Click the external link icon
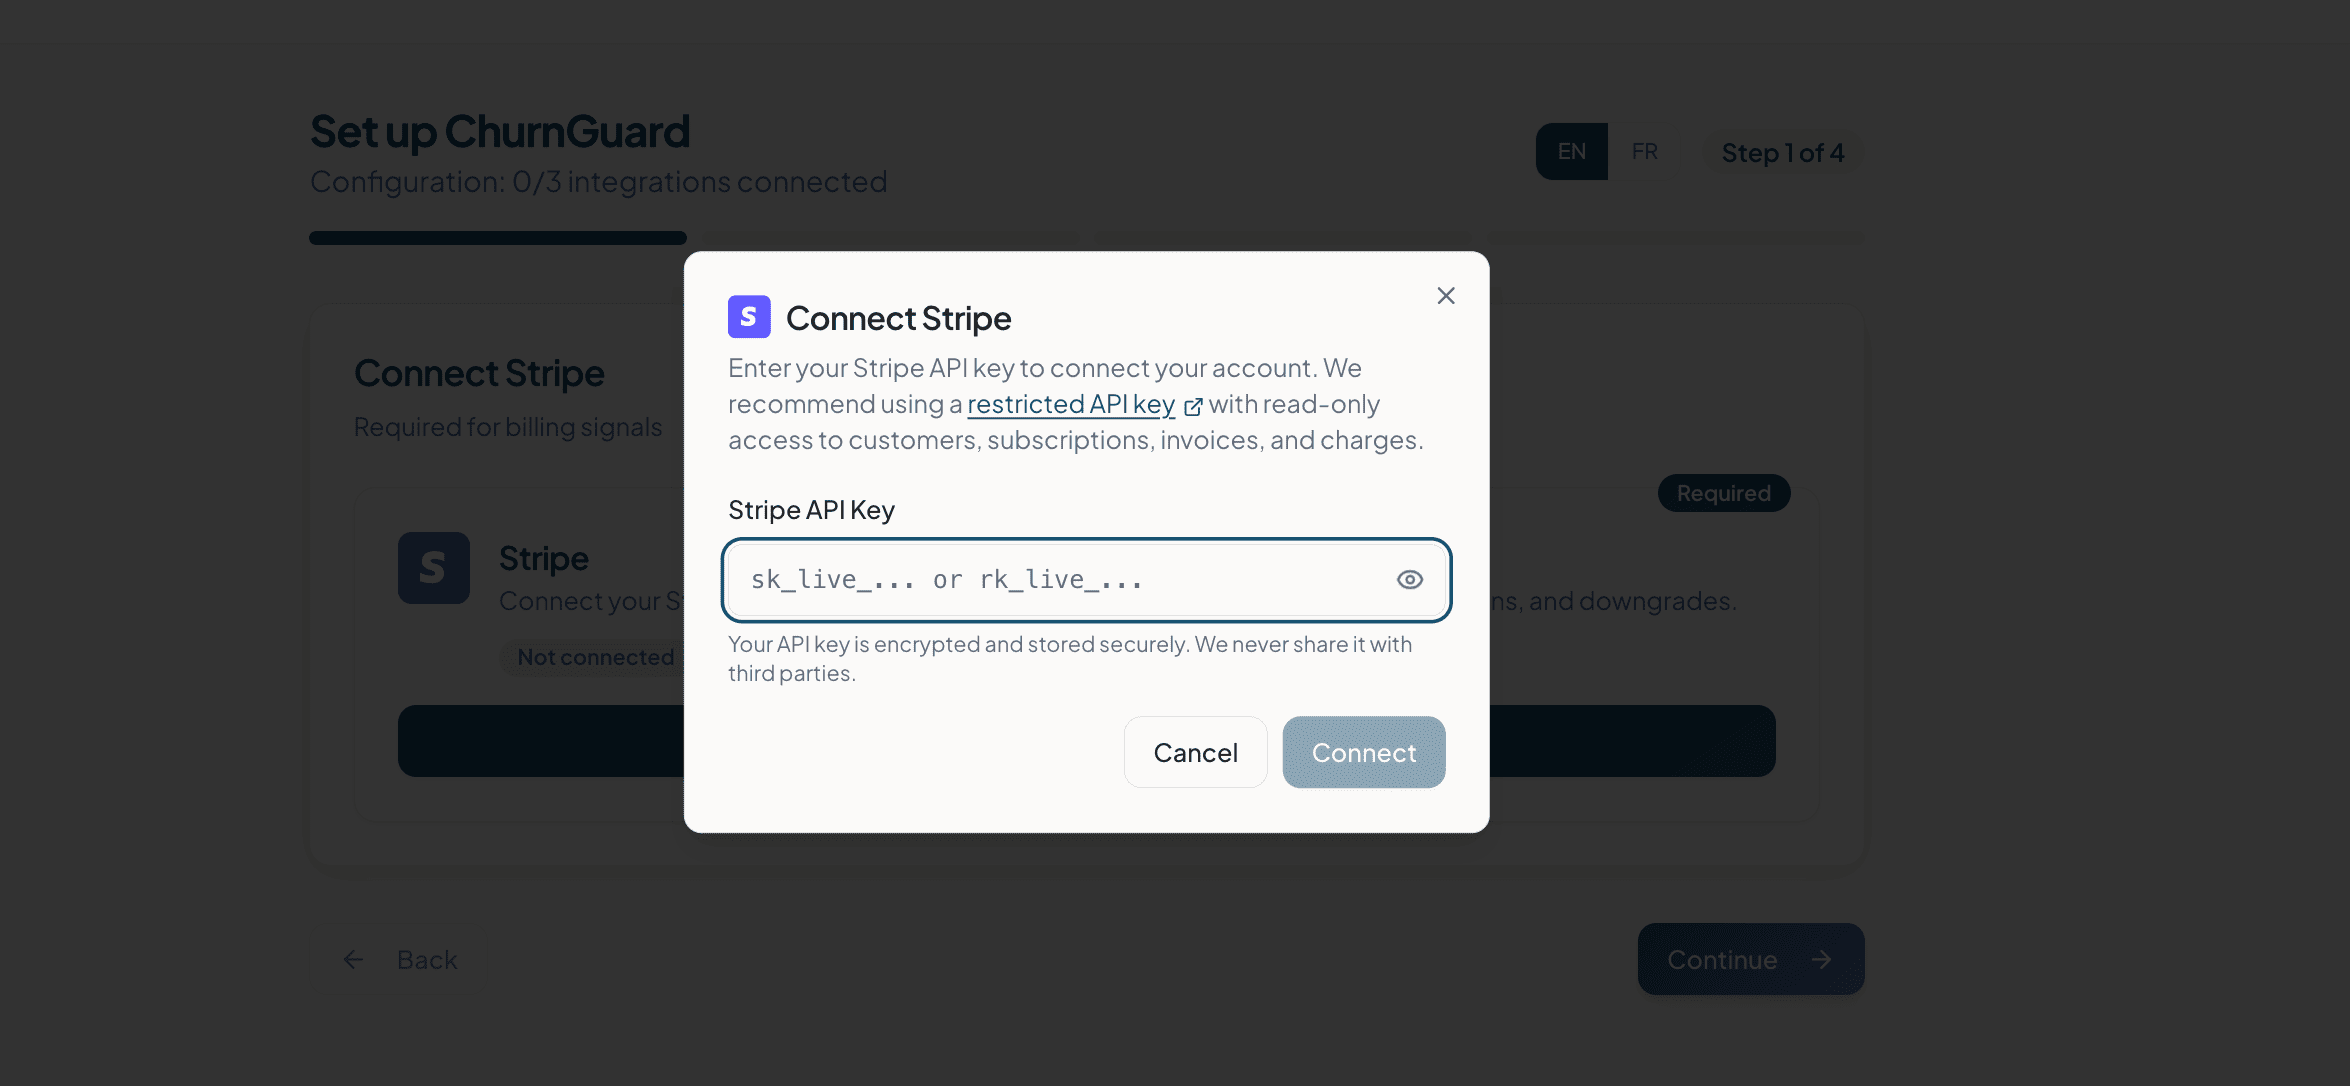 click(1193, 406)
